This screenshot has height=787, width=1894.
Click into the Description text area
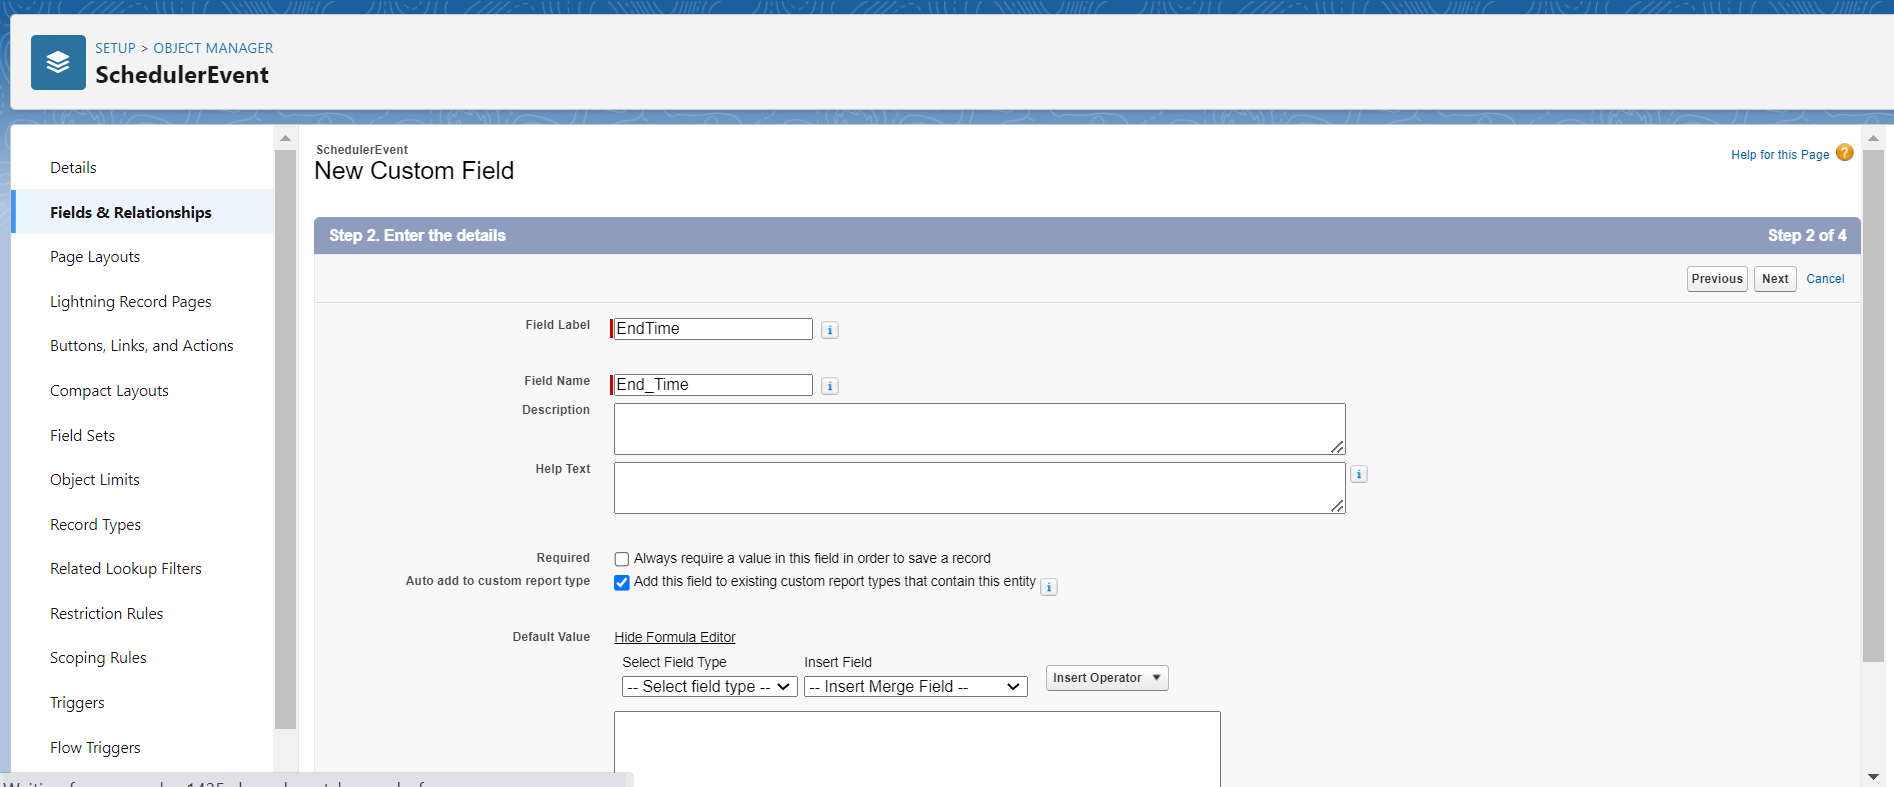click(x=978, y=429)
